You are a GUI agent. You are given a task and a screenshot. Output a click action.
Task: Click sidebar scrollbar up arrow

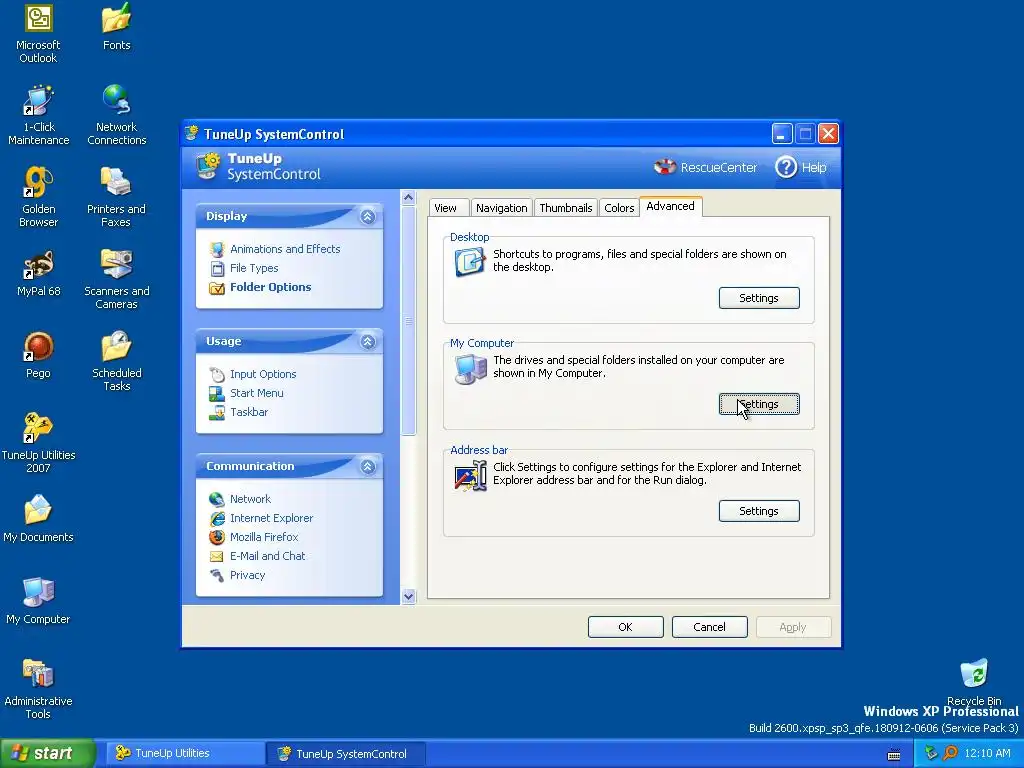[408, 197]
